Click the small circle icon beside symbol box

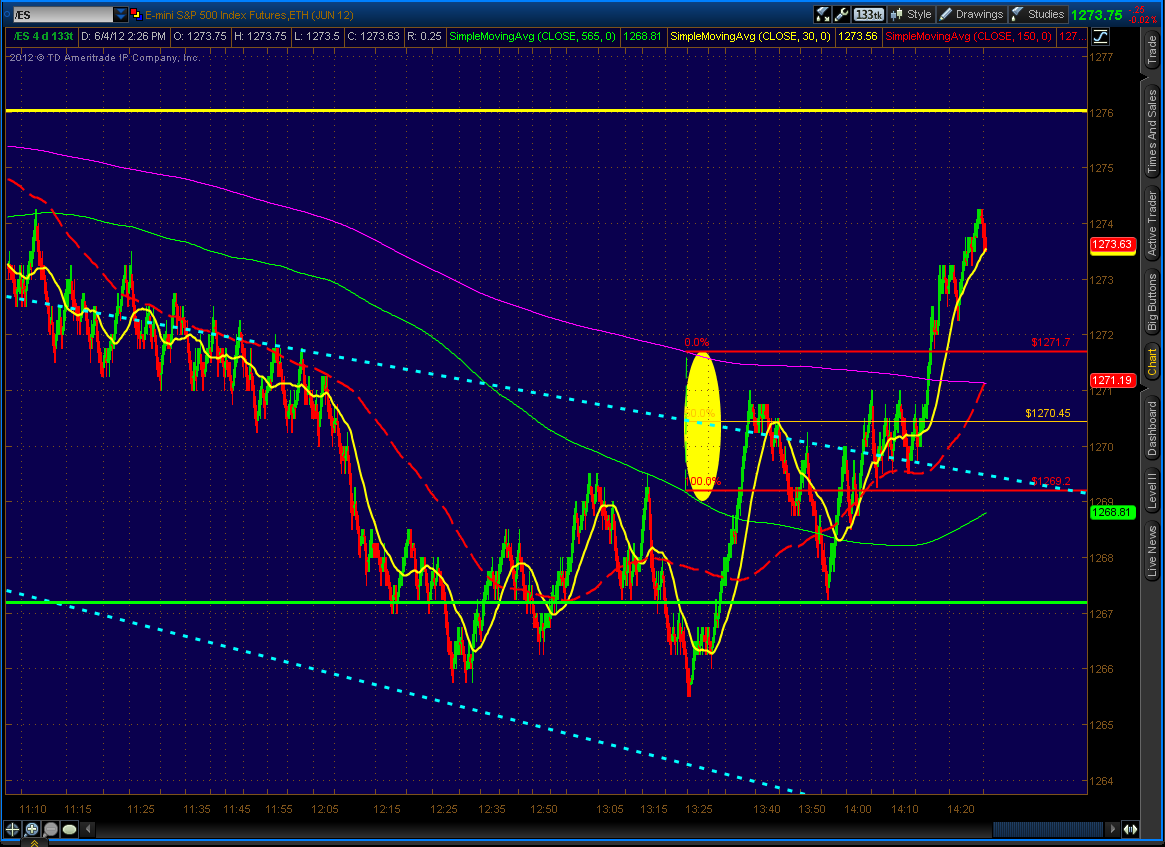coord(7,14)
